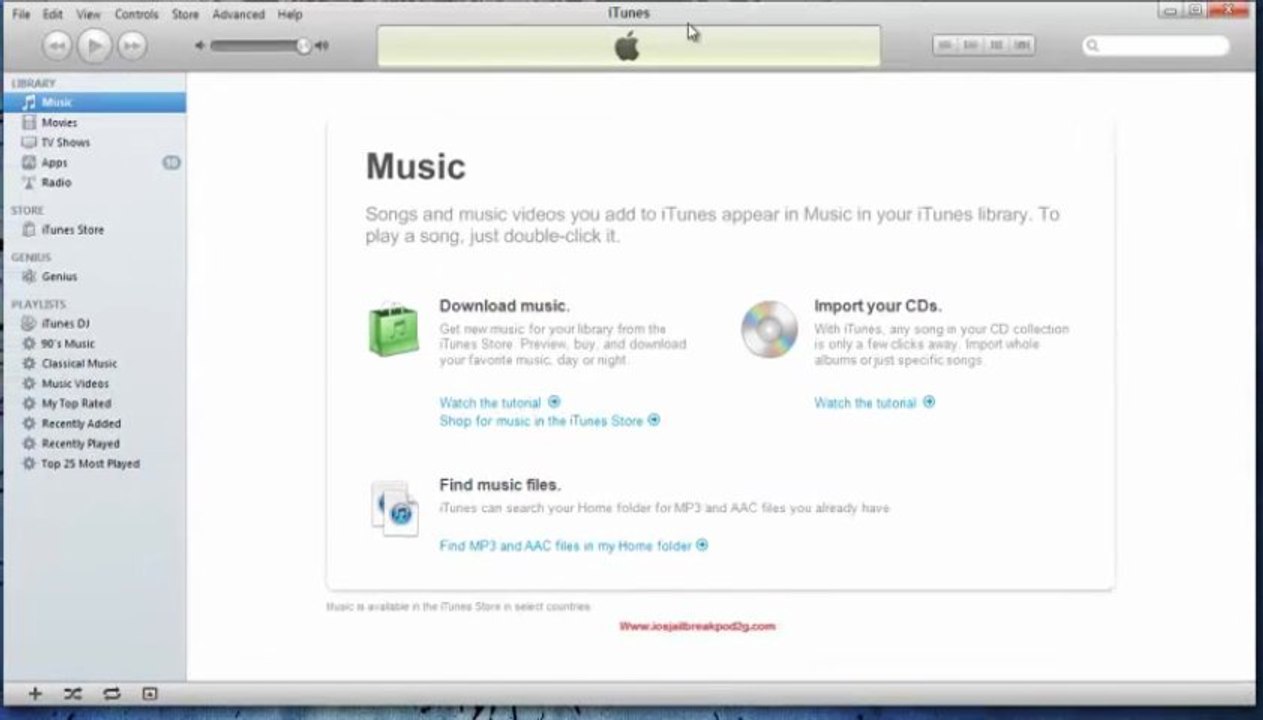Screen dimensions: 1263x720
Task: Open the View menu
Action: [88, 14]
